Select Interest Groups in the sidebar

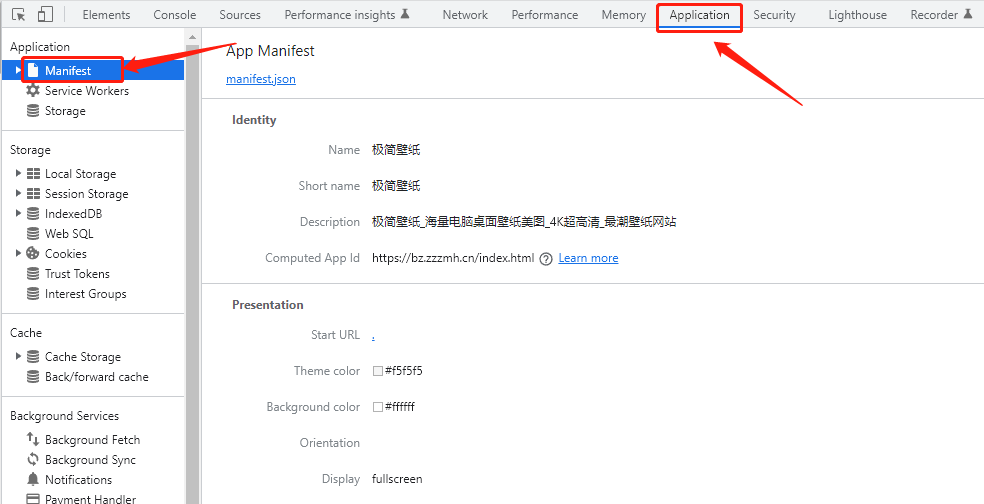click(x=85, y=294)
